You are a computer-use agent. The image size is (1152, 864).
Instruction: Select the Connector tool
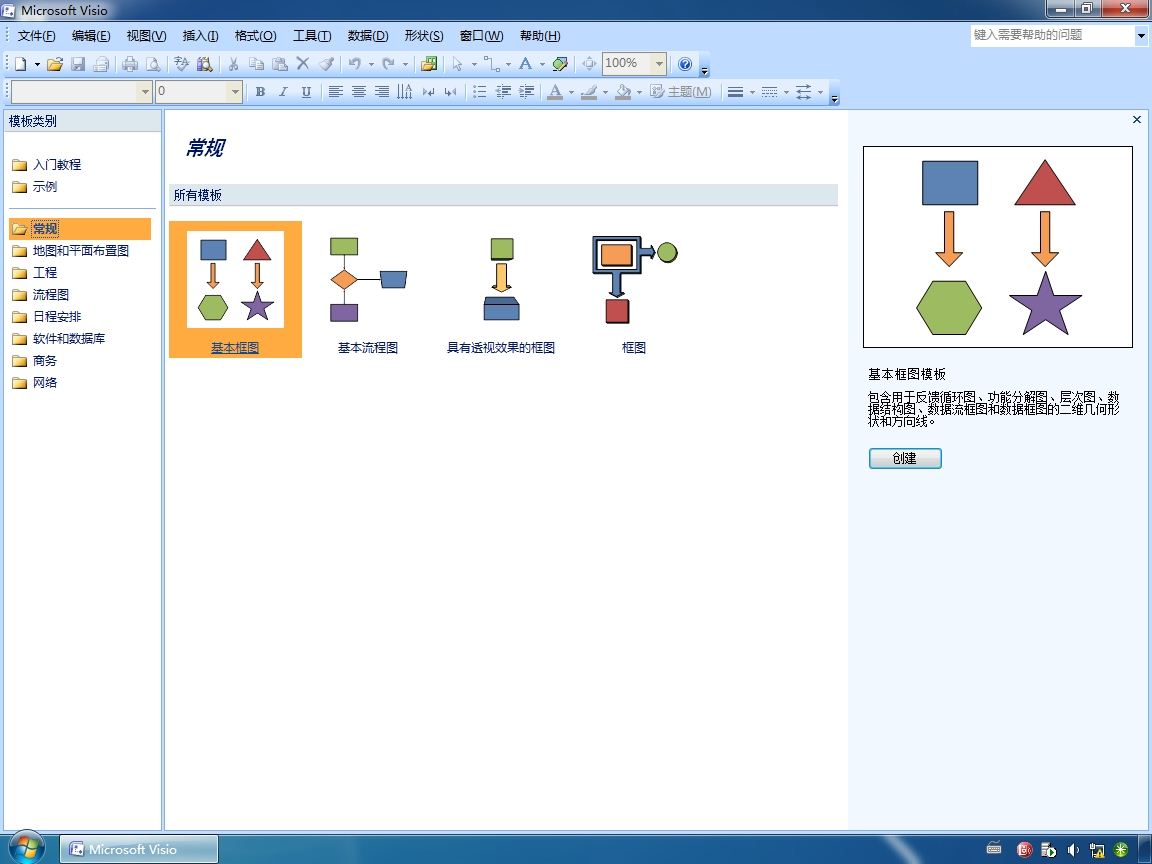(492, 64)
